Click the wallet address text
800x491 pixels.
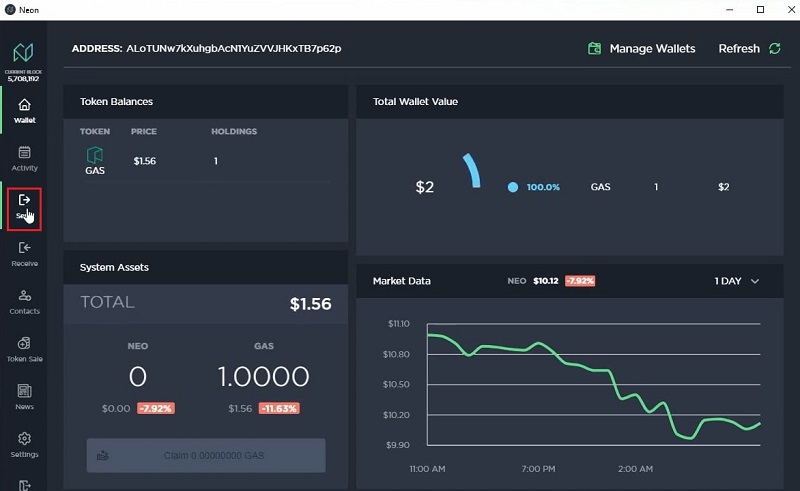click(x=233, y=48)
